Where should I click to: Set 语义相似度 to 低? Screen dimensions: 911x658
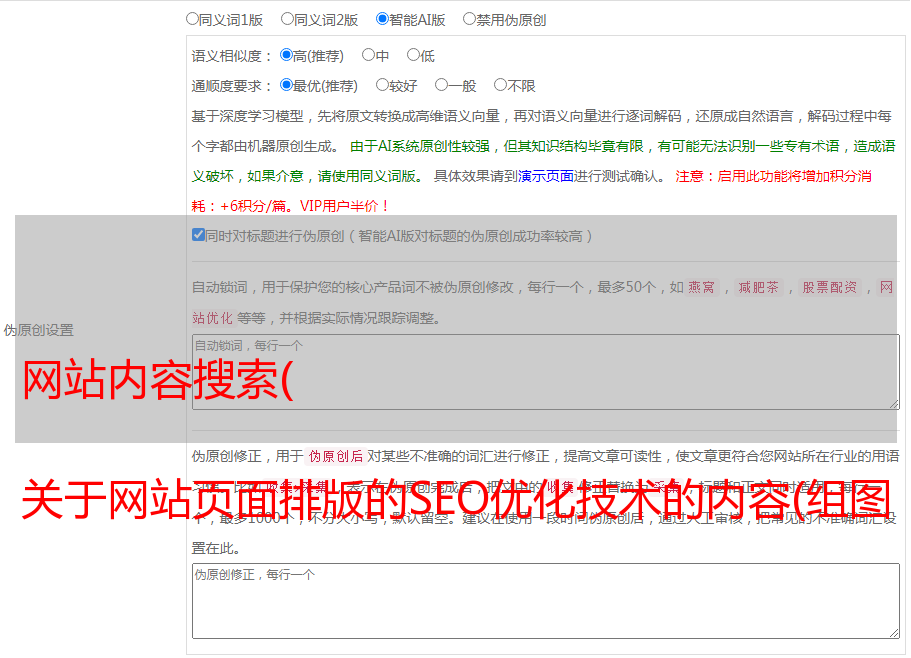[x=413, y=55]
